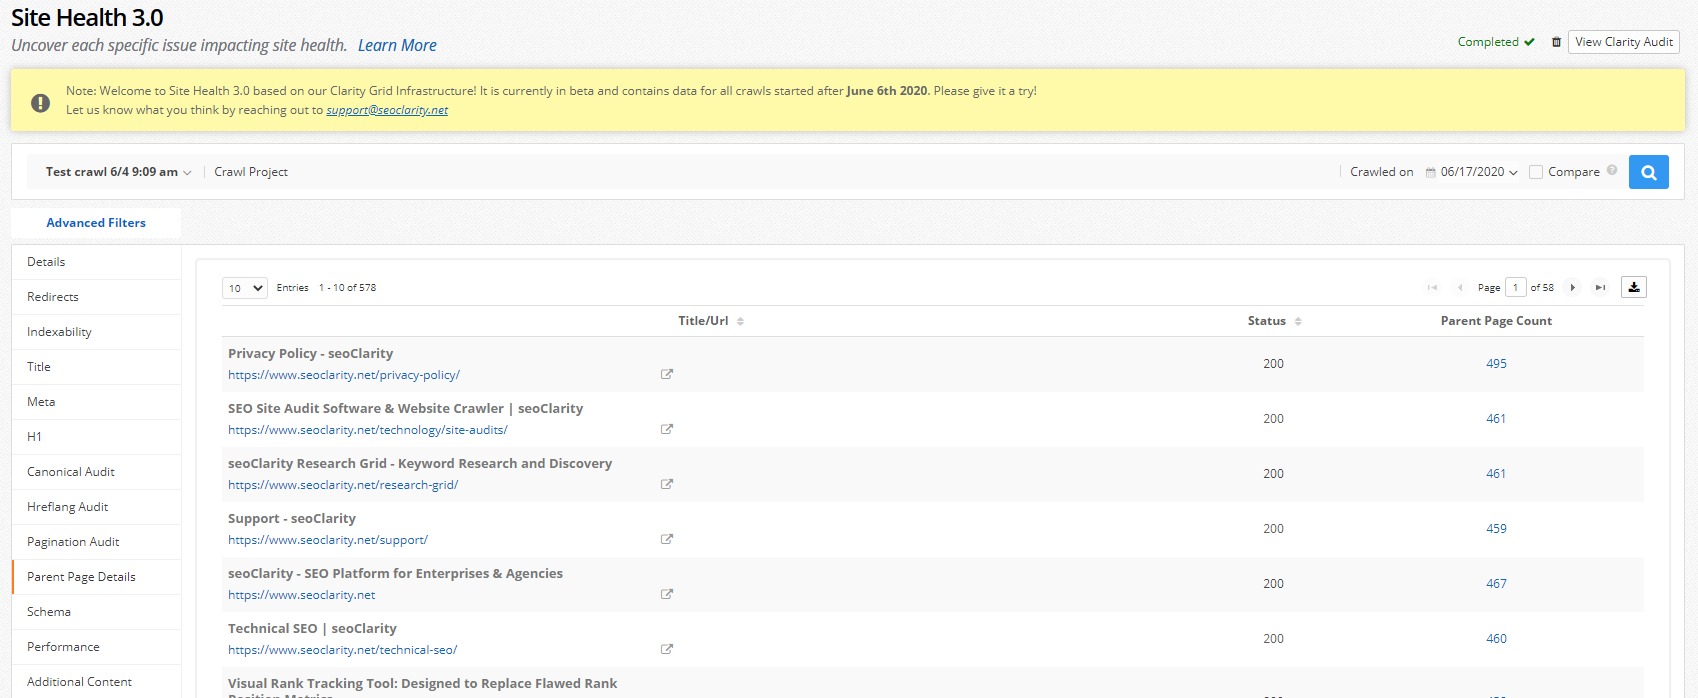Open the Test crawl 6/4 9:09 am dropdown
1698x698 pixels.
coord(118,172)
